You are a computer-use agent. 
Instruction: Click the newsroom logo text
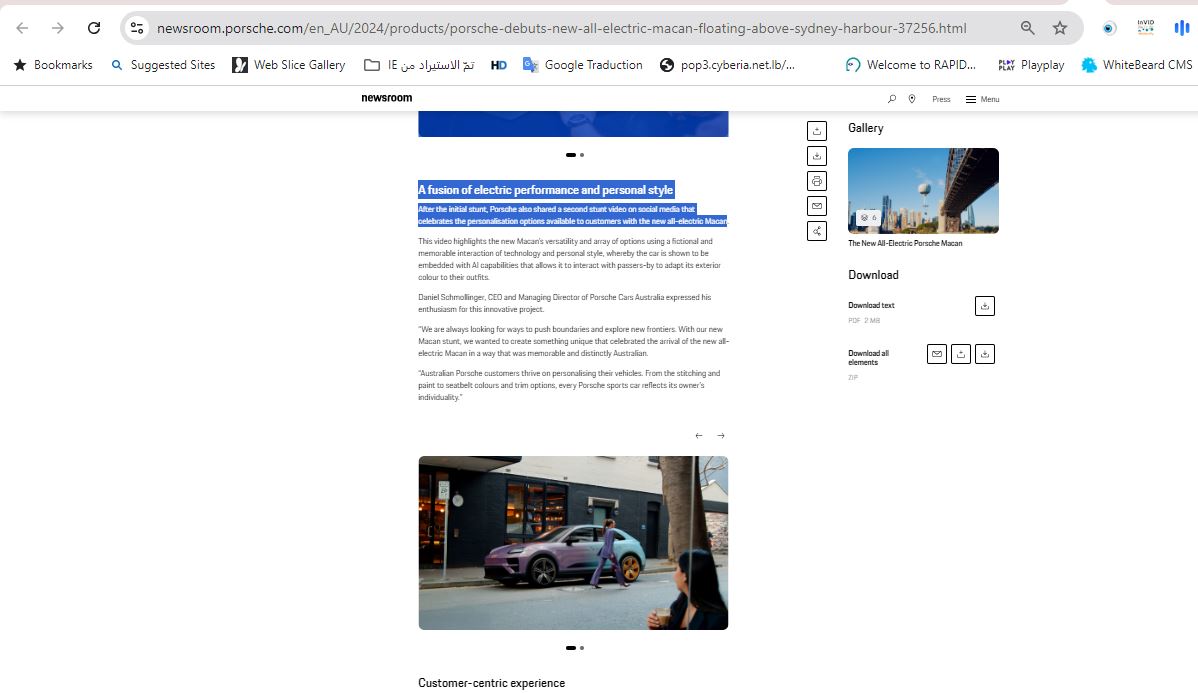386,98
